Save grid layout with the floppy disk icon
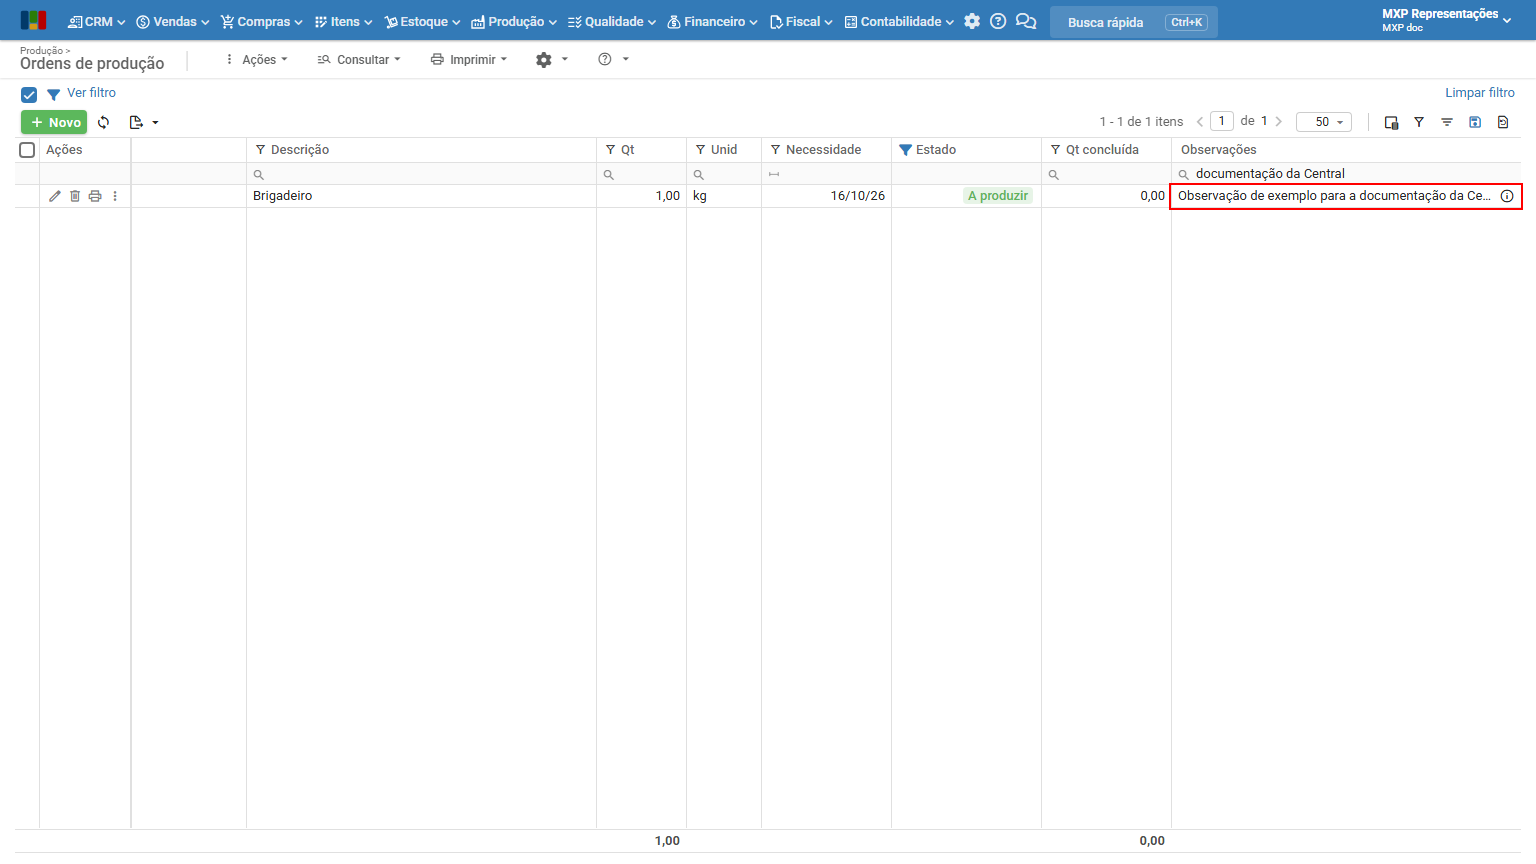Image resolution: width=1536 pixels, height=864 pixels. pos(1475,122)
